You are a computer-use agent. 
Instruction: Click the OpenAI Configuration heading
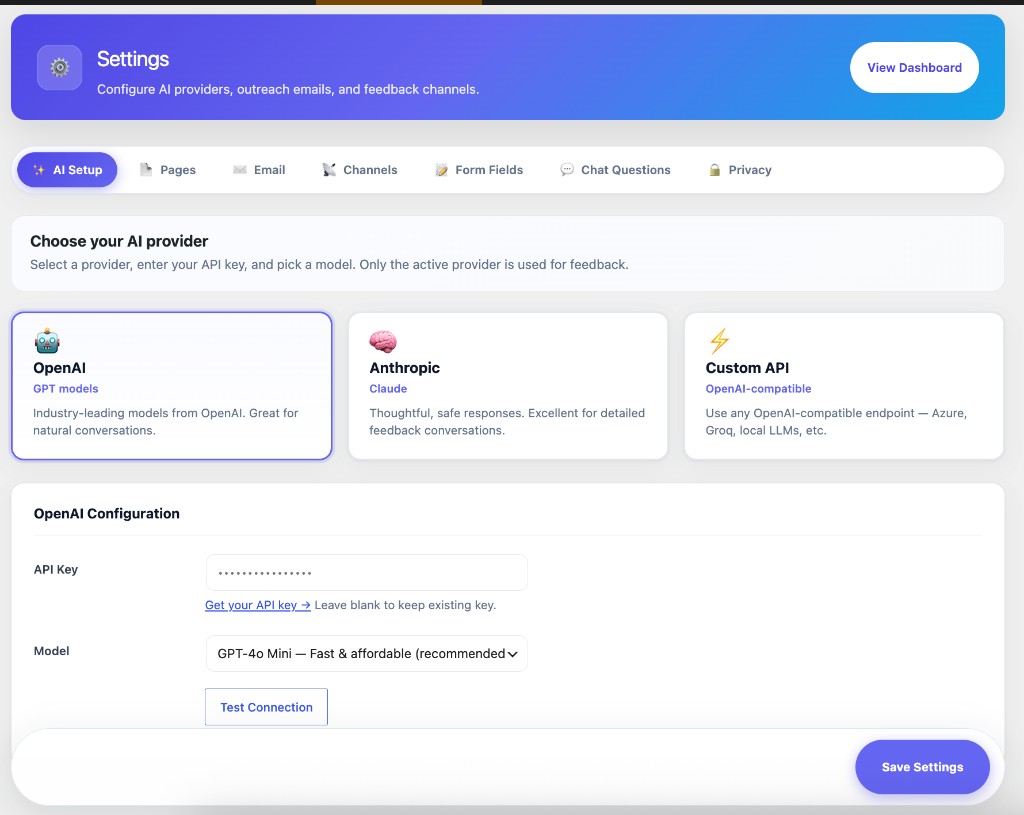pyautogui.click(x=106, y=513)
